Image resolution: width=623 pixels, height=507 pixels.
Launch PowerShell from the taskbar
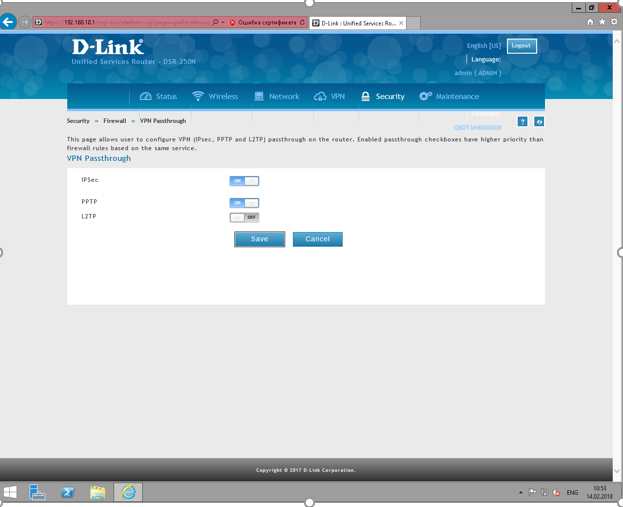click(x=68, y=492)
